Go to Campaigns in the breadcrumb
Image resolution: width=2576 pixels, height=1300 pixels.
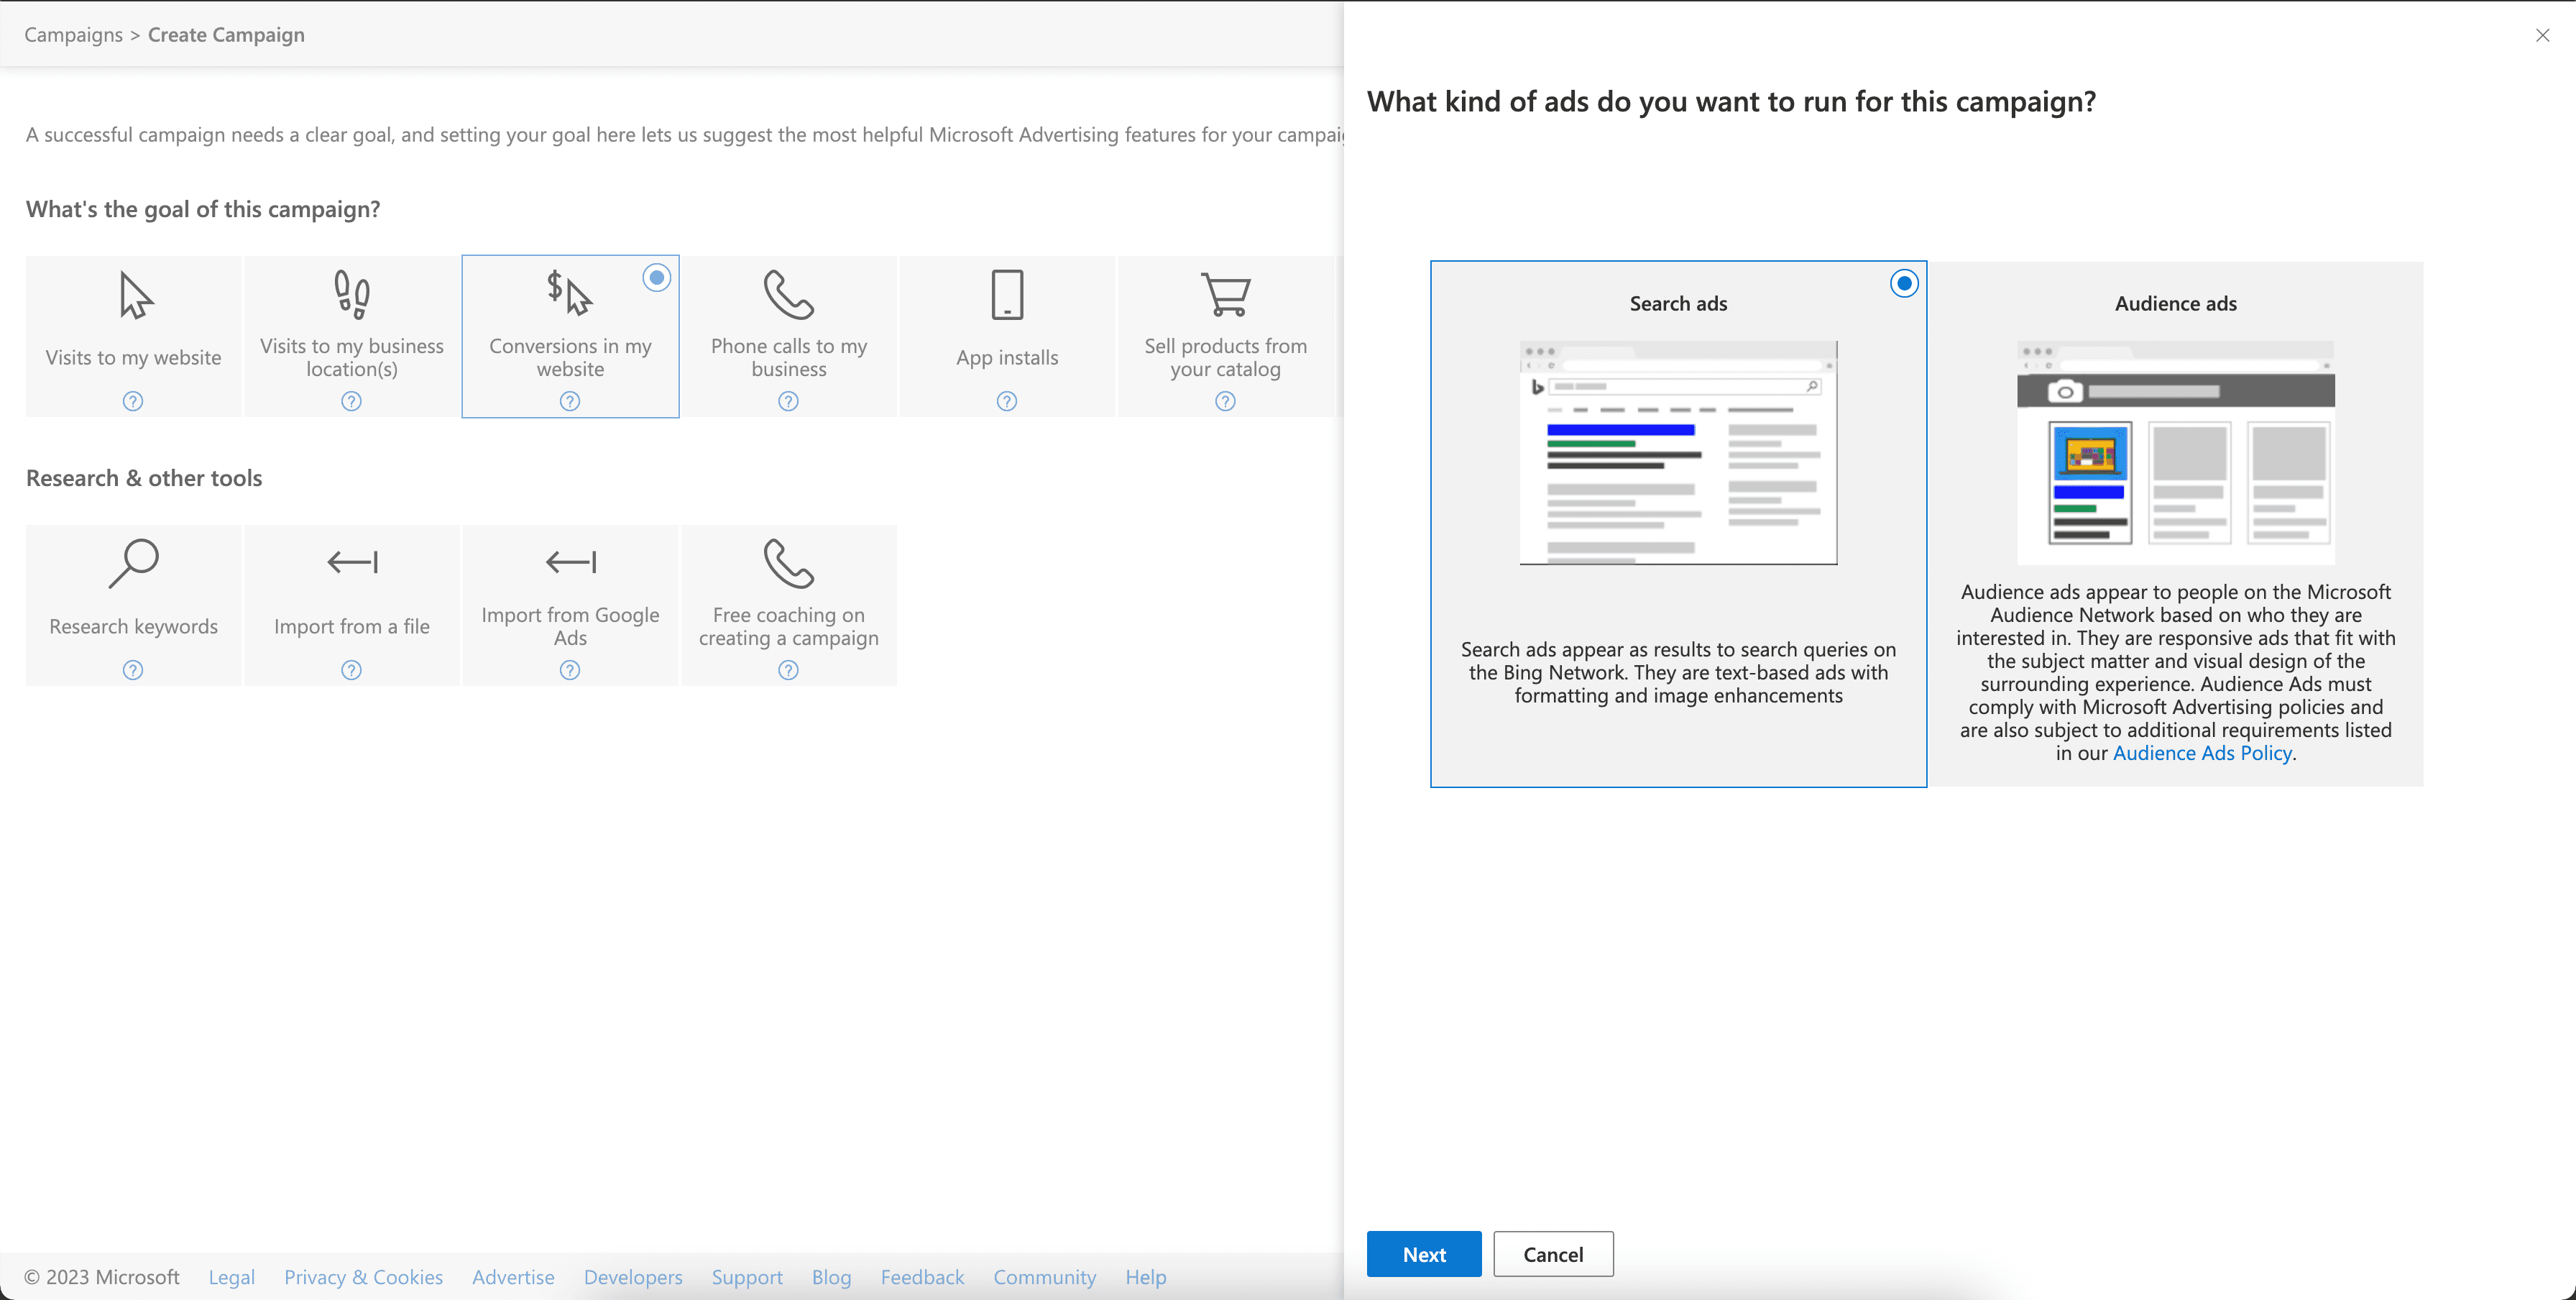click(x=73, y=35)
